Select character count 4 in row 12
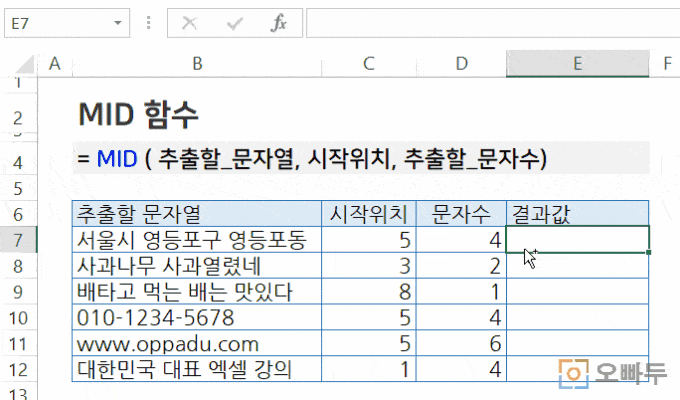The image size is (680, 400). (x=461, y=370)
